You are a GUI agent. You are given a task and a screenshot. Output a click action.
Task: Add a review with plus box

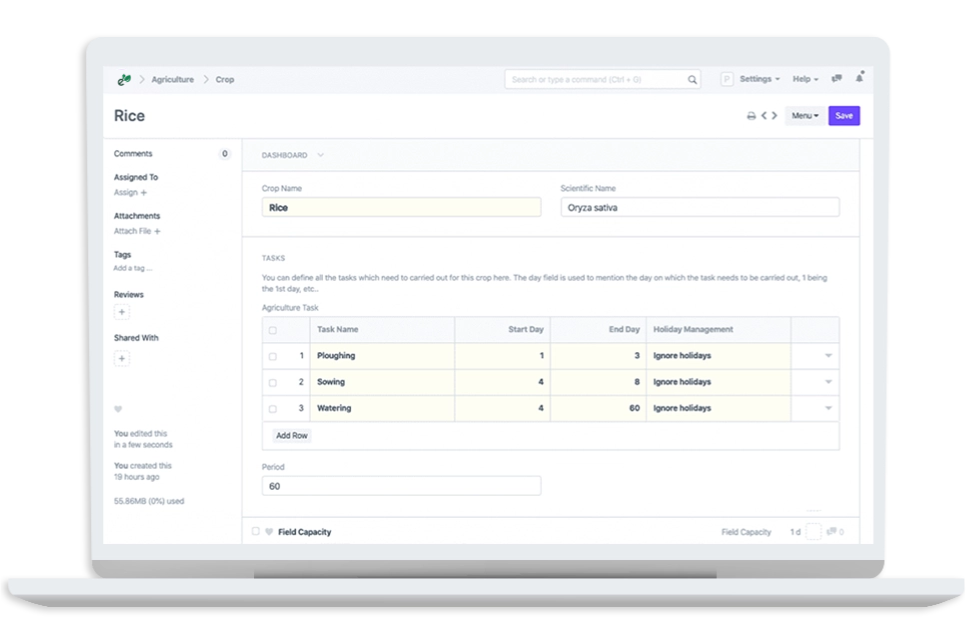coord(122,312)
